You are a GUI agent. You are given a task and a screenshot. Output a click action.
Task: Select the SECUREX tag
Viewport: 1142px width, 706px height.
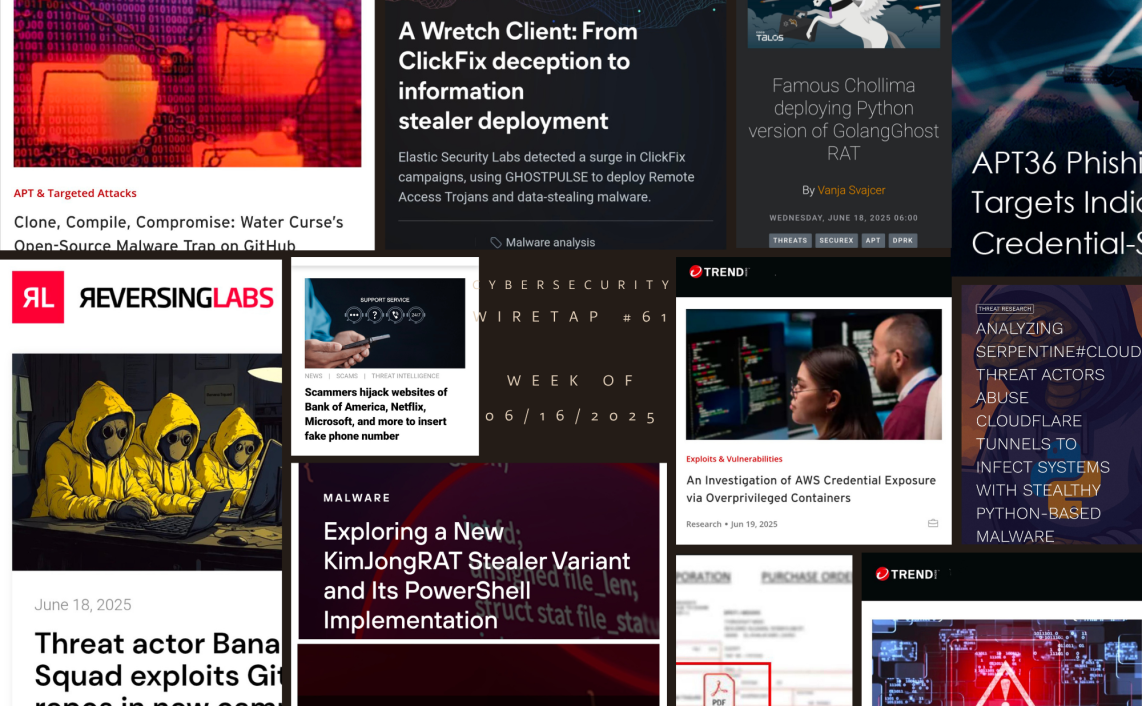click(x=836, y=240)
